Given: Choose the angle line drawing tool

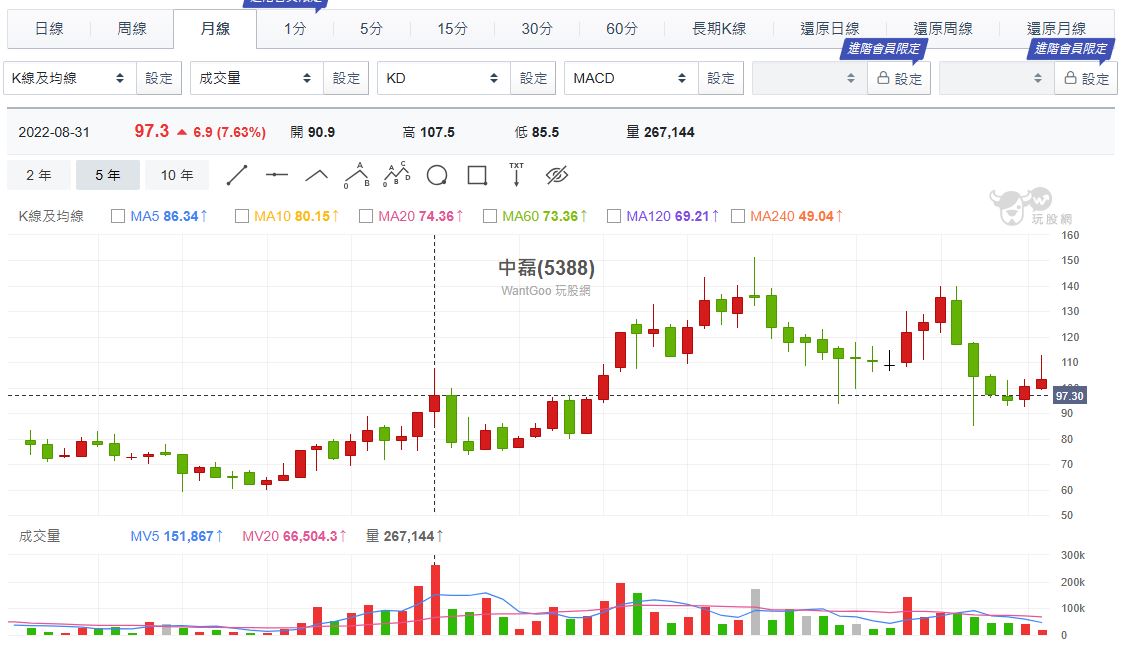Looking at the screenshot, I should 317,176.
